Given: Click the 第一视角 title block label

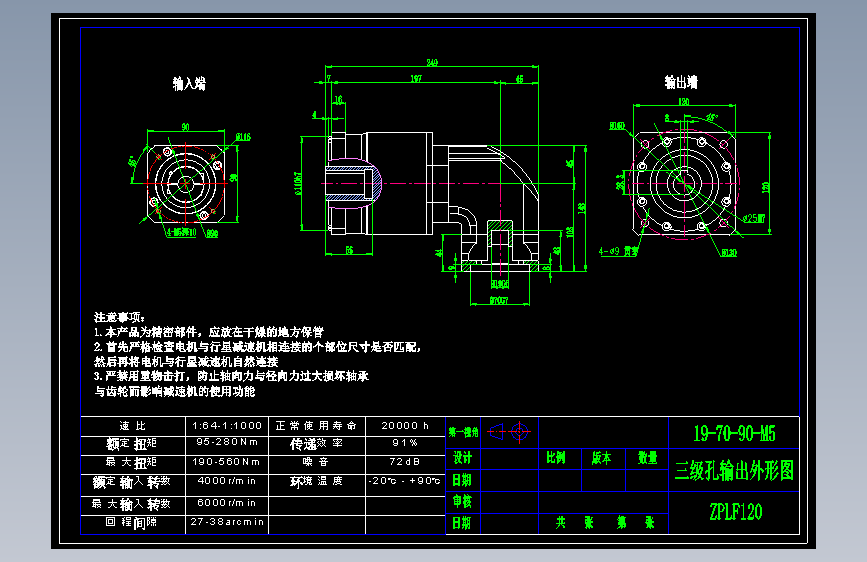Looking at the screenshot, I should pyautogui.click(x=463, y=432).
